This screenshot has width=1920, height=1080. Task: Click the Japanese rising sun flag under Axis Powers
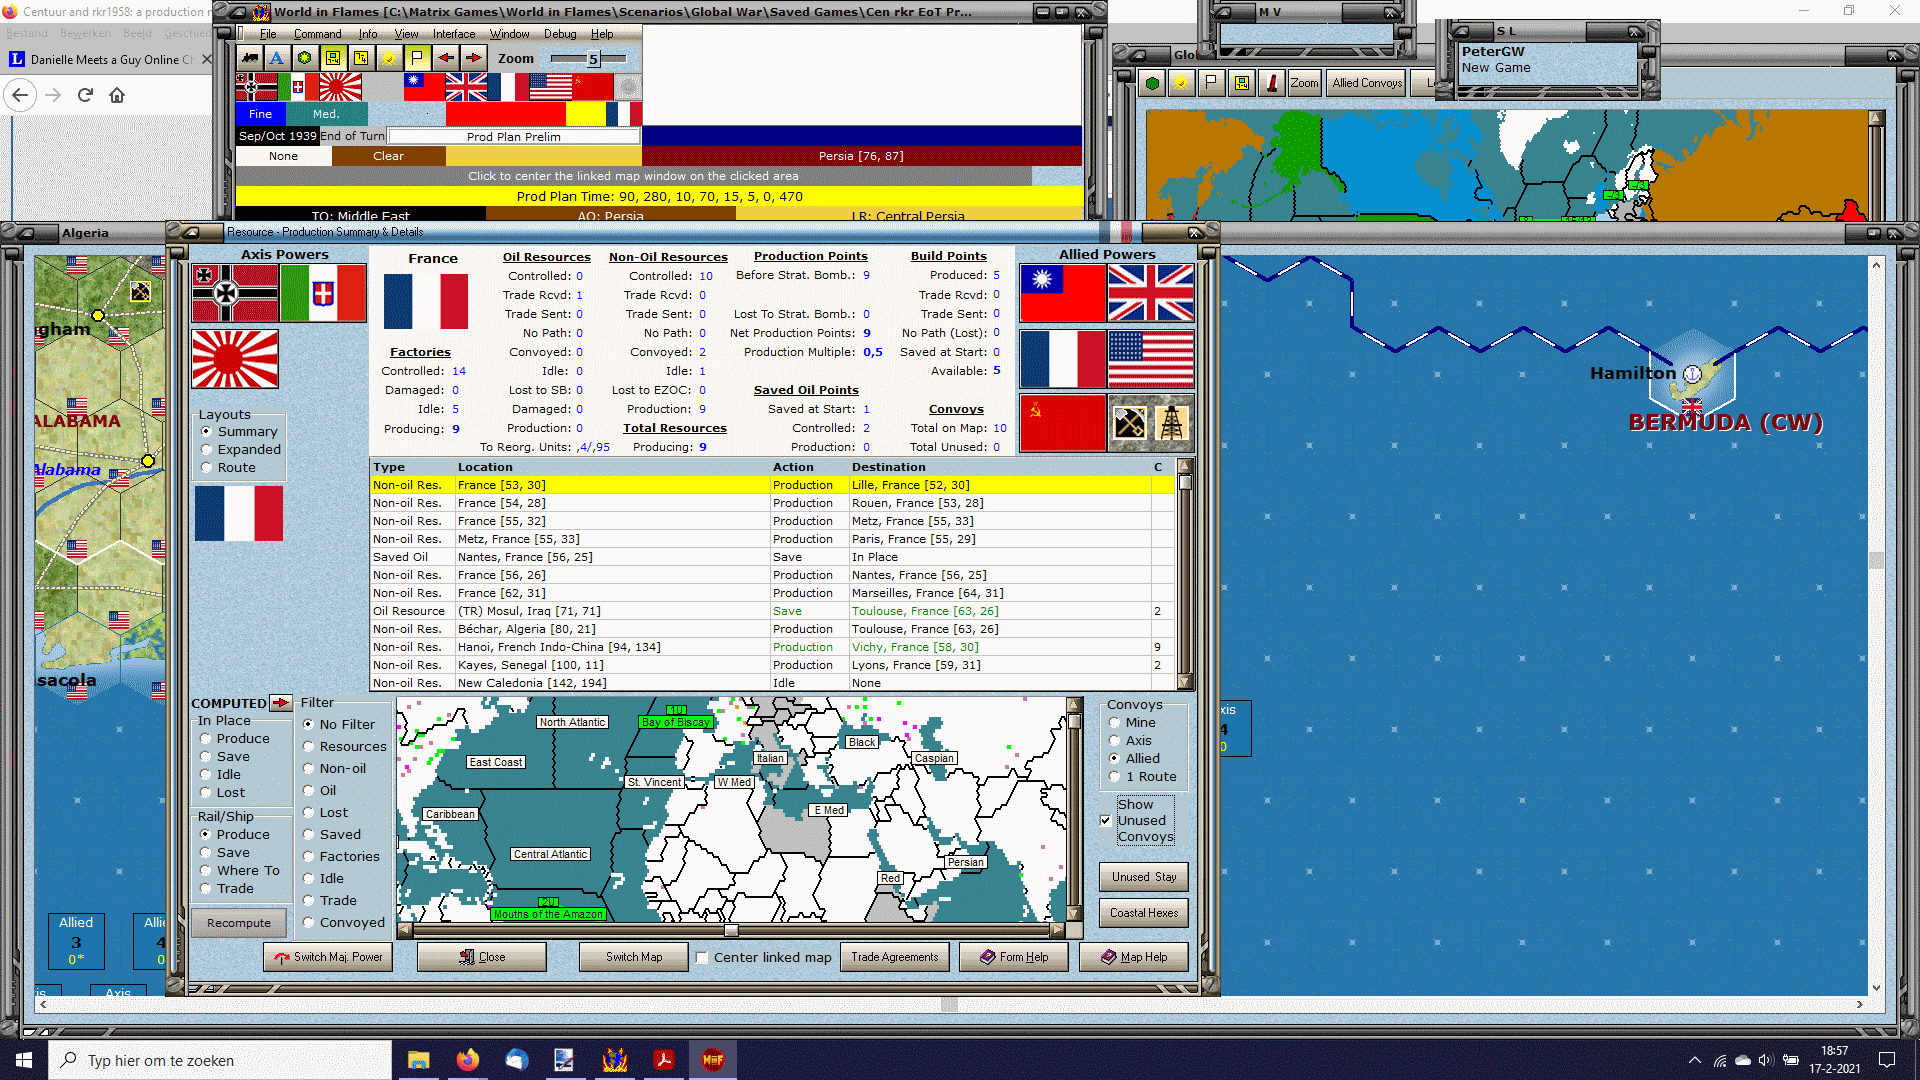tap(235, 359)
